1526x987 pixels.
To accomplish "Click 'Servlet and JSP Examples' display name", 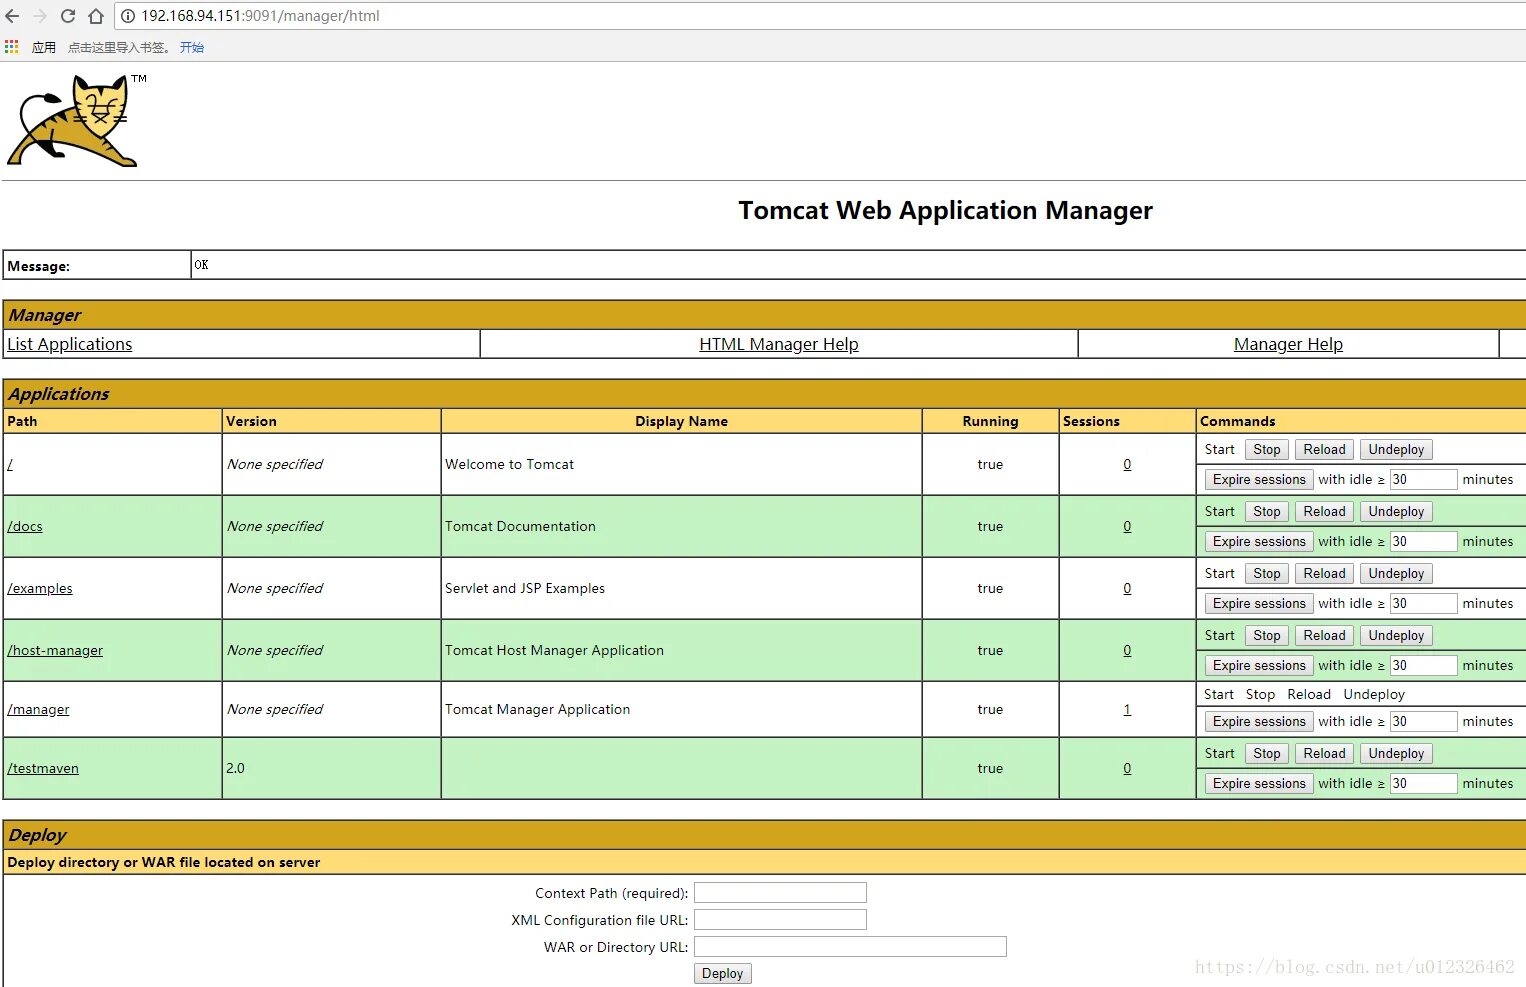I will pyautogui.click(x=525, y=588).
